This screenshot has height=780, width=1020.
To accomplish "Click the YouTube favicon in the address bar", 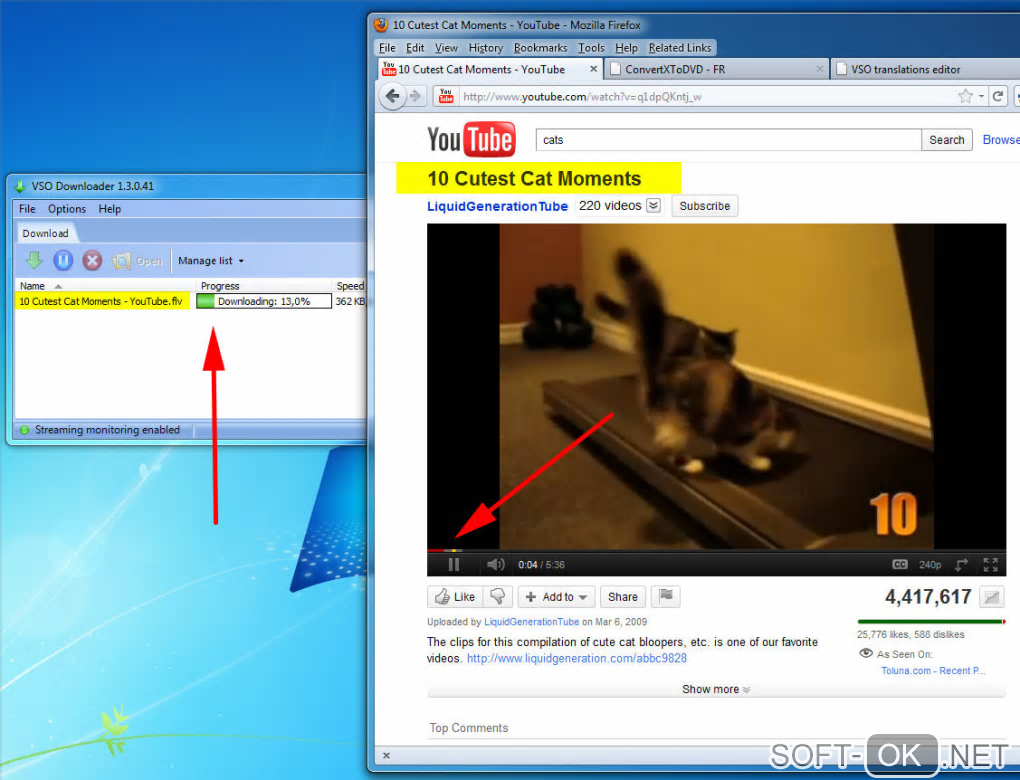I will click(x=446, y=96).
